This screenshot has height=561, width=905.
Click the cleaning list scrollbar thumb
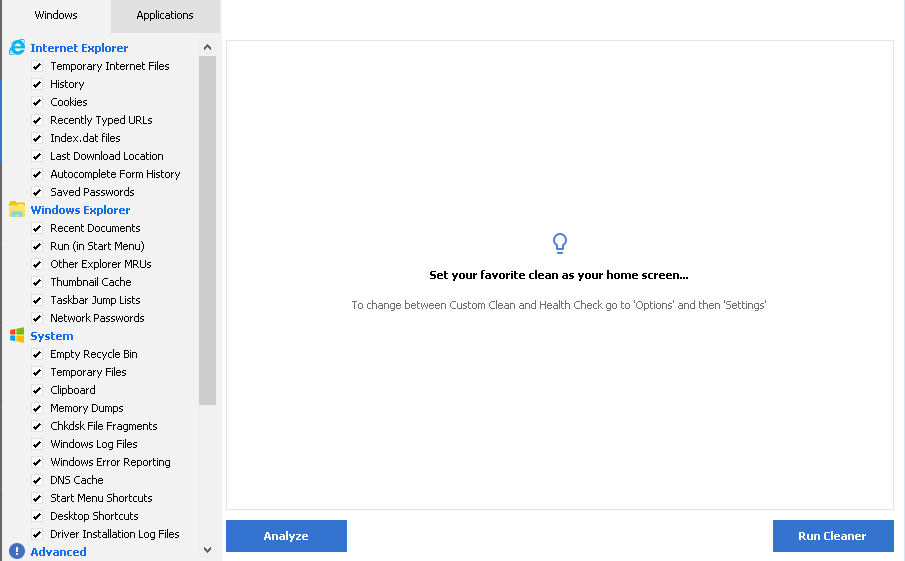(x=208, y=230)
